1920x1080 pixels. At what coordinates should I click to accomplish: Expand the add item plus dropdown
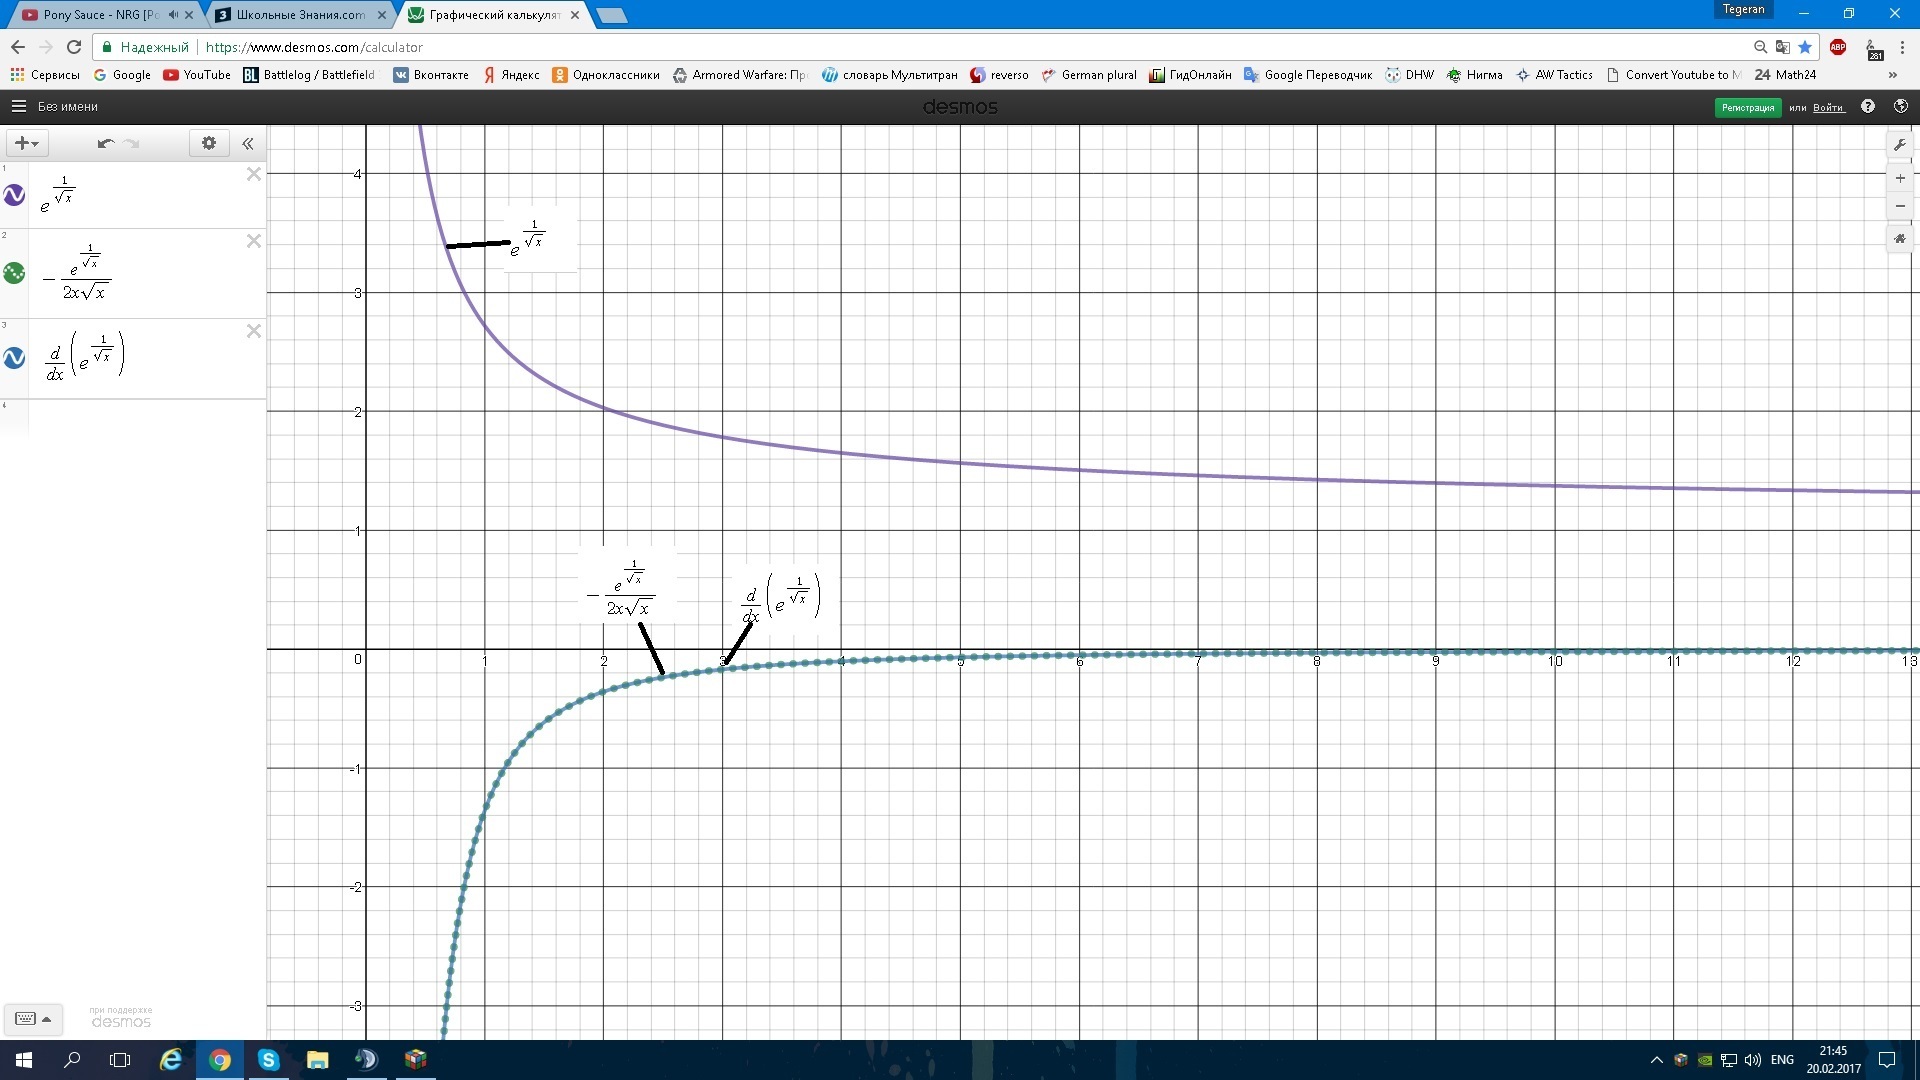(26, 143)
